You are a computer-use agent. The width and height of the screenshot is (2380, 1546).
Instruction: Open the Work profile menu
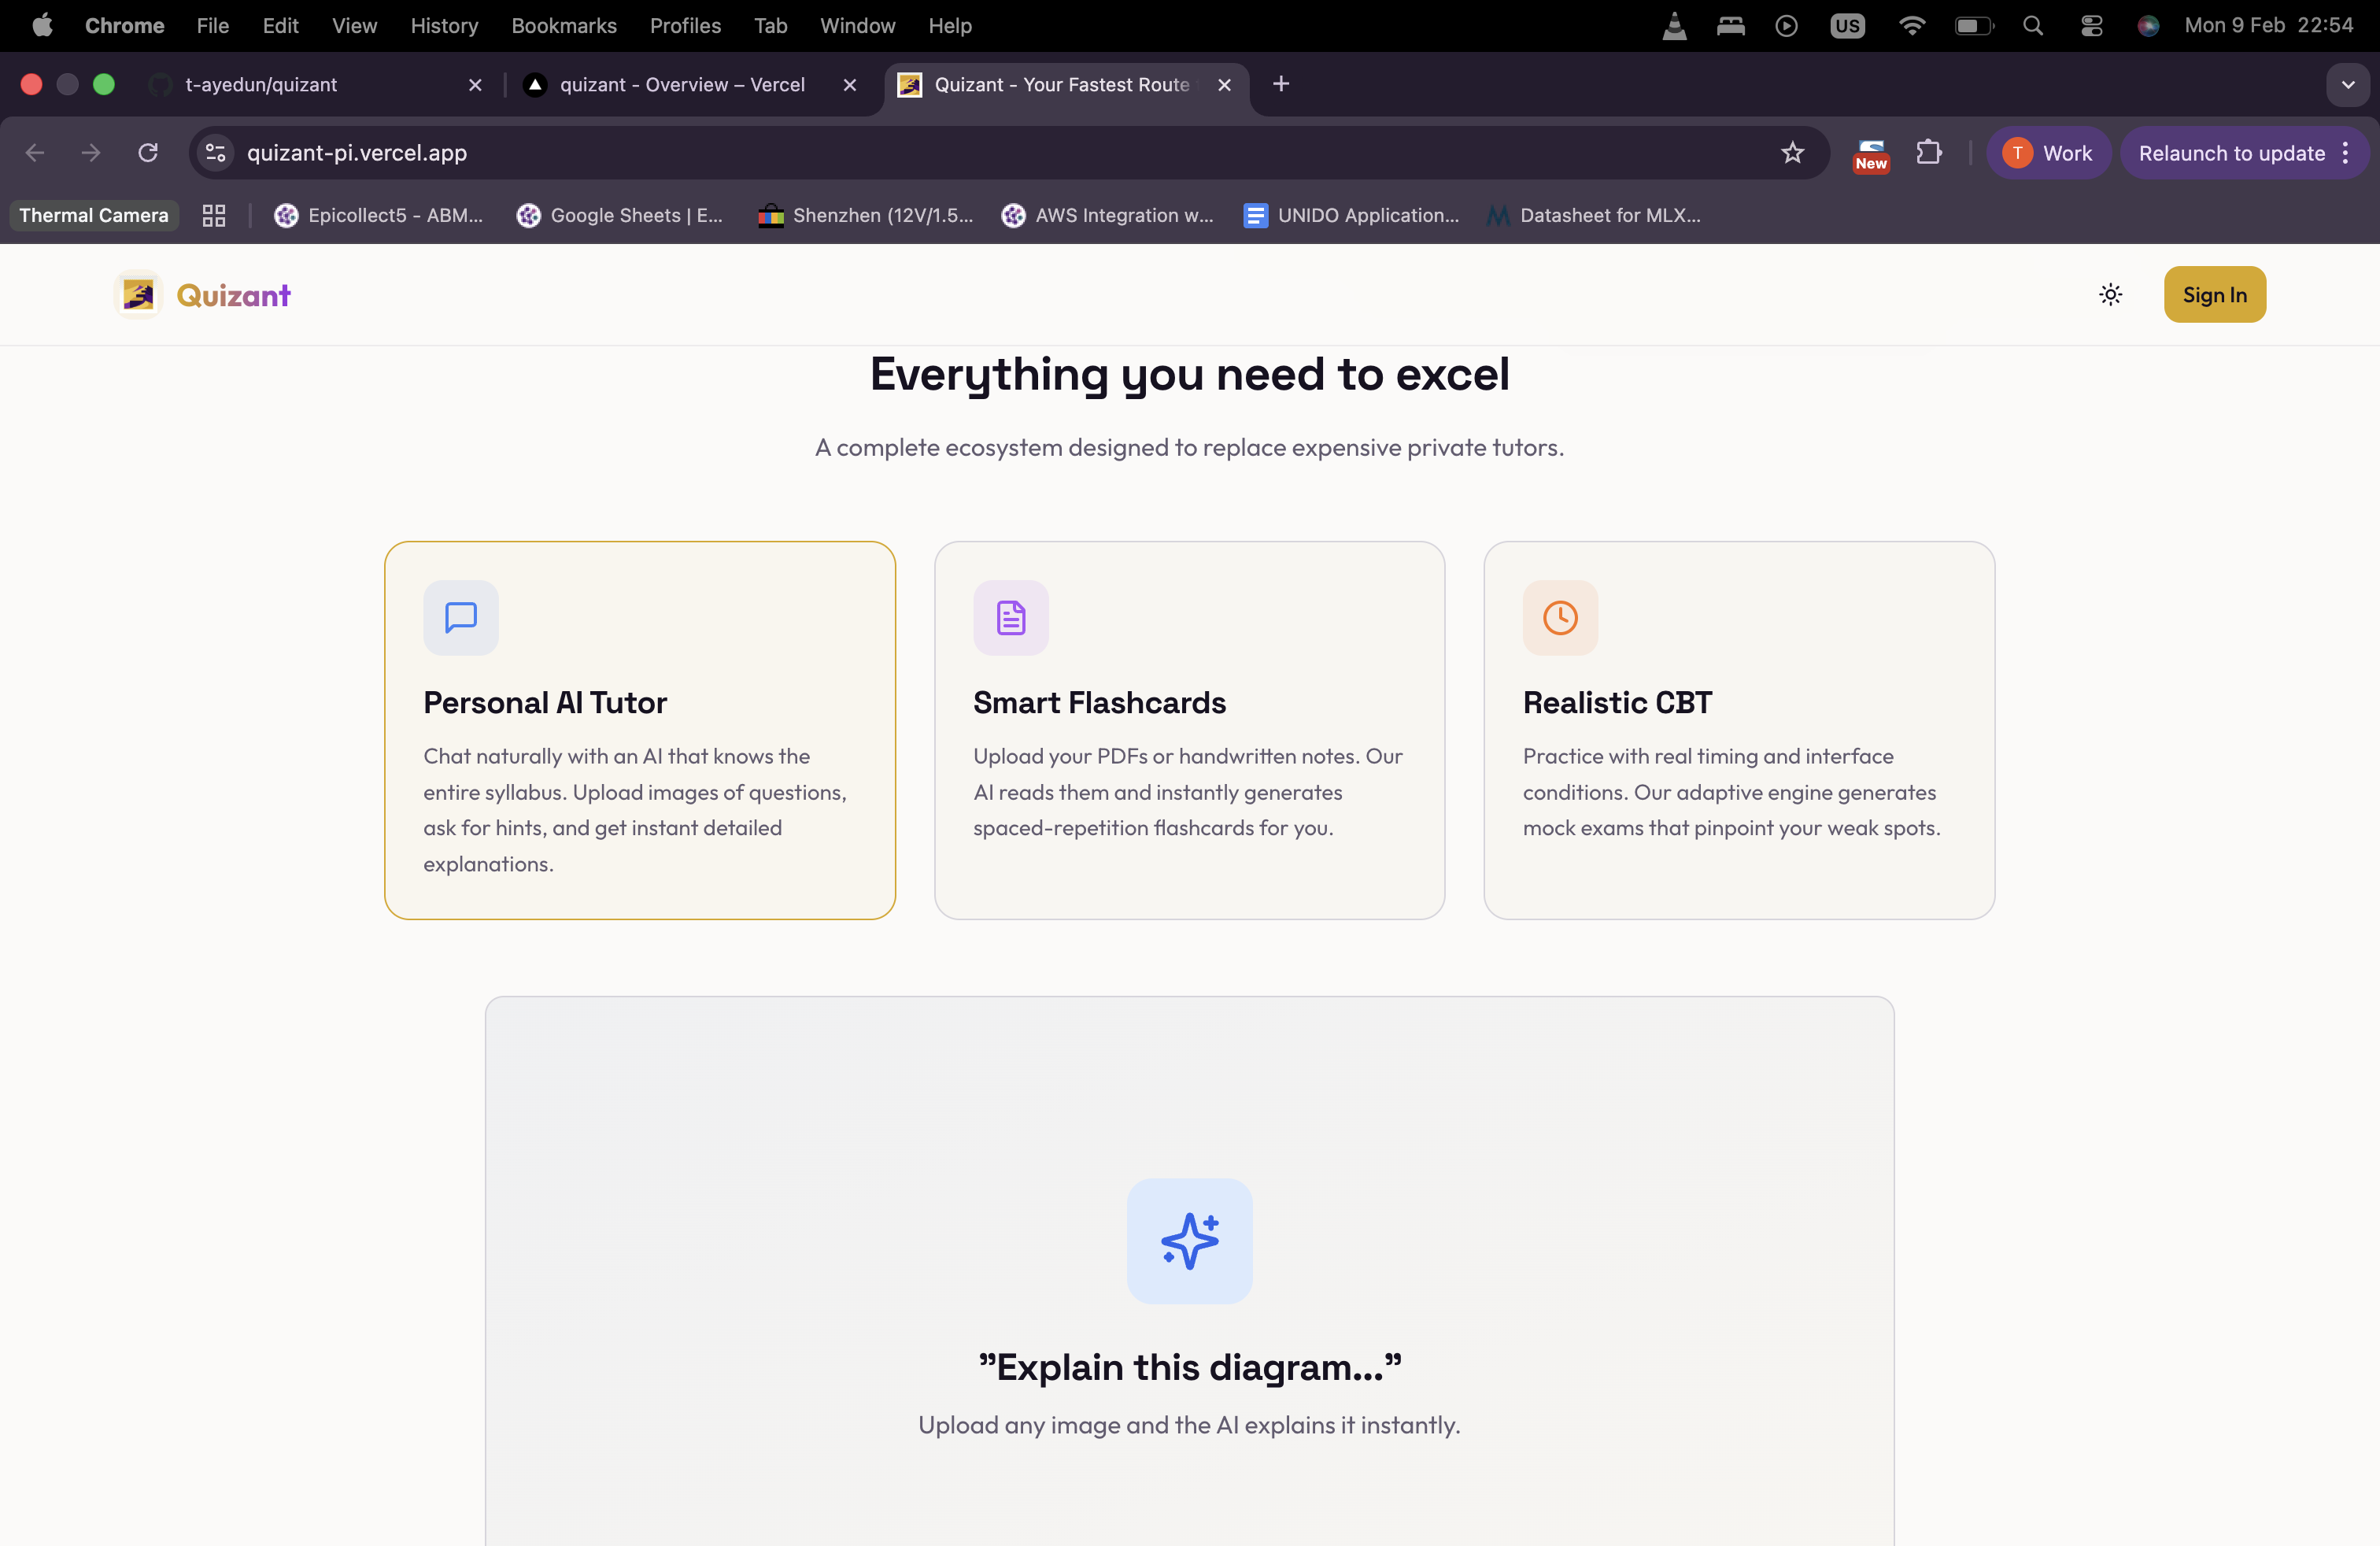[x=2047, y=153]
